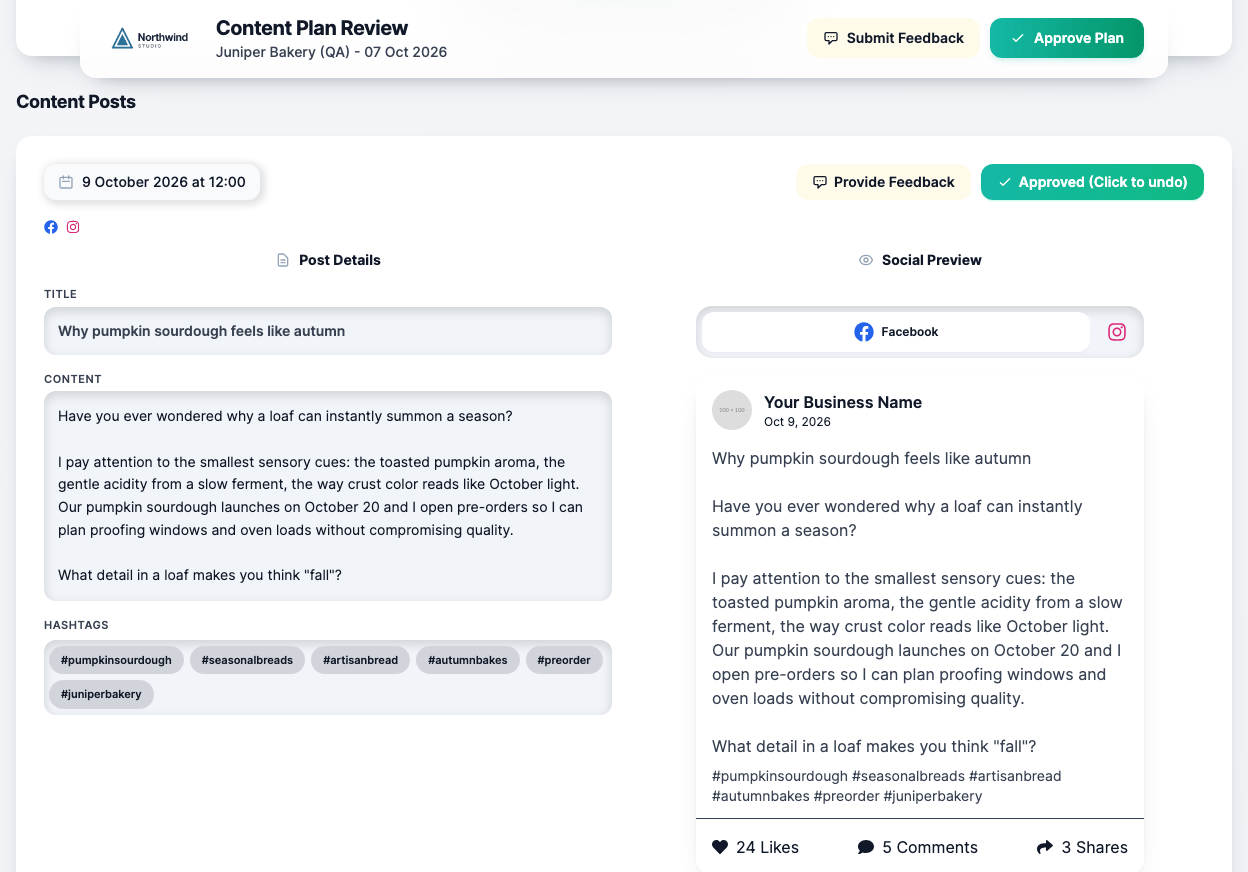Open Provide Feedback for this post

pos(883,182)
